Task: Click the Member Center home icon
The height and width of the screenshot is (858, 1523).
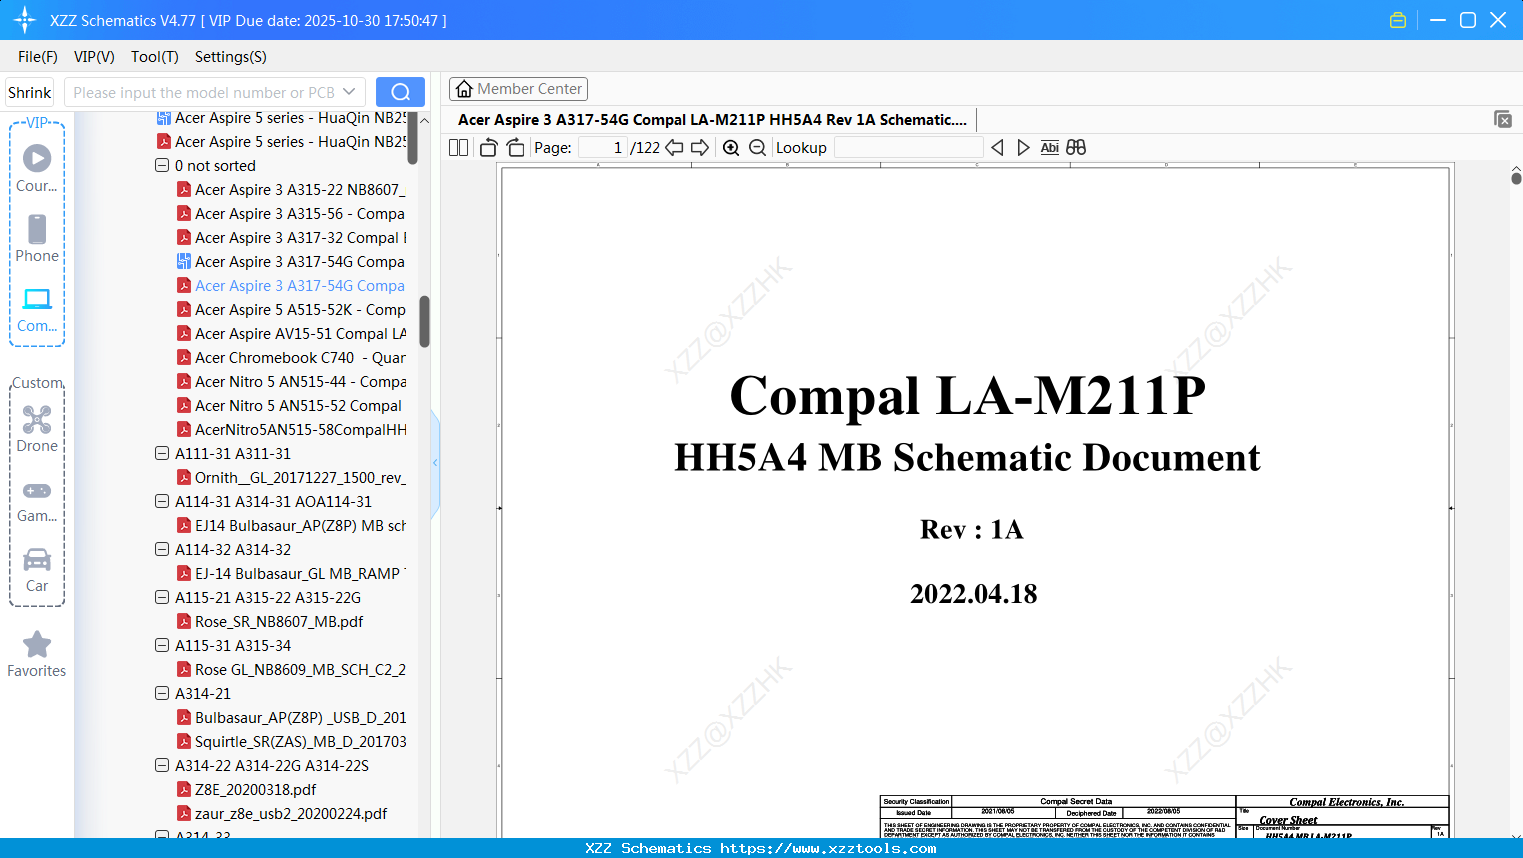Action: pyautogui.click(x=464, y=89)
